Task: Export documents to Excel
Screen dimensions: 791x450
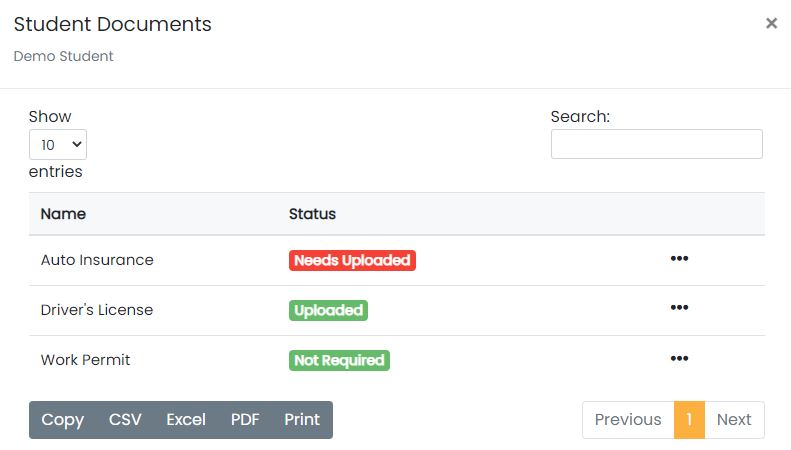Action: [186, 420]
